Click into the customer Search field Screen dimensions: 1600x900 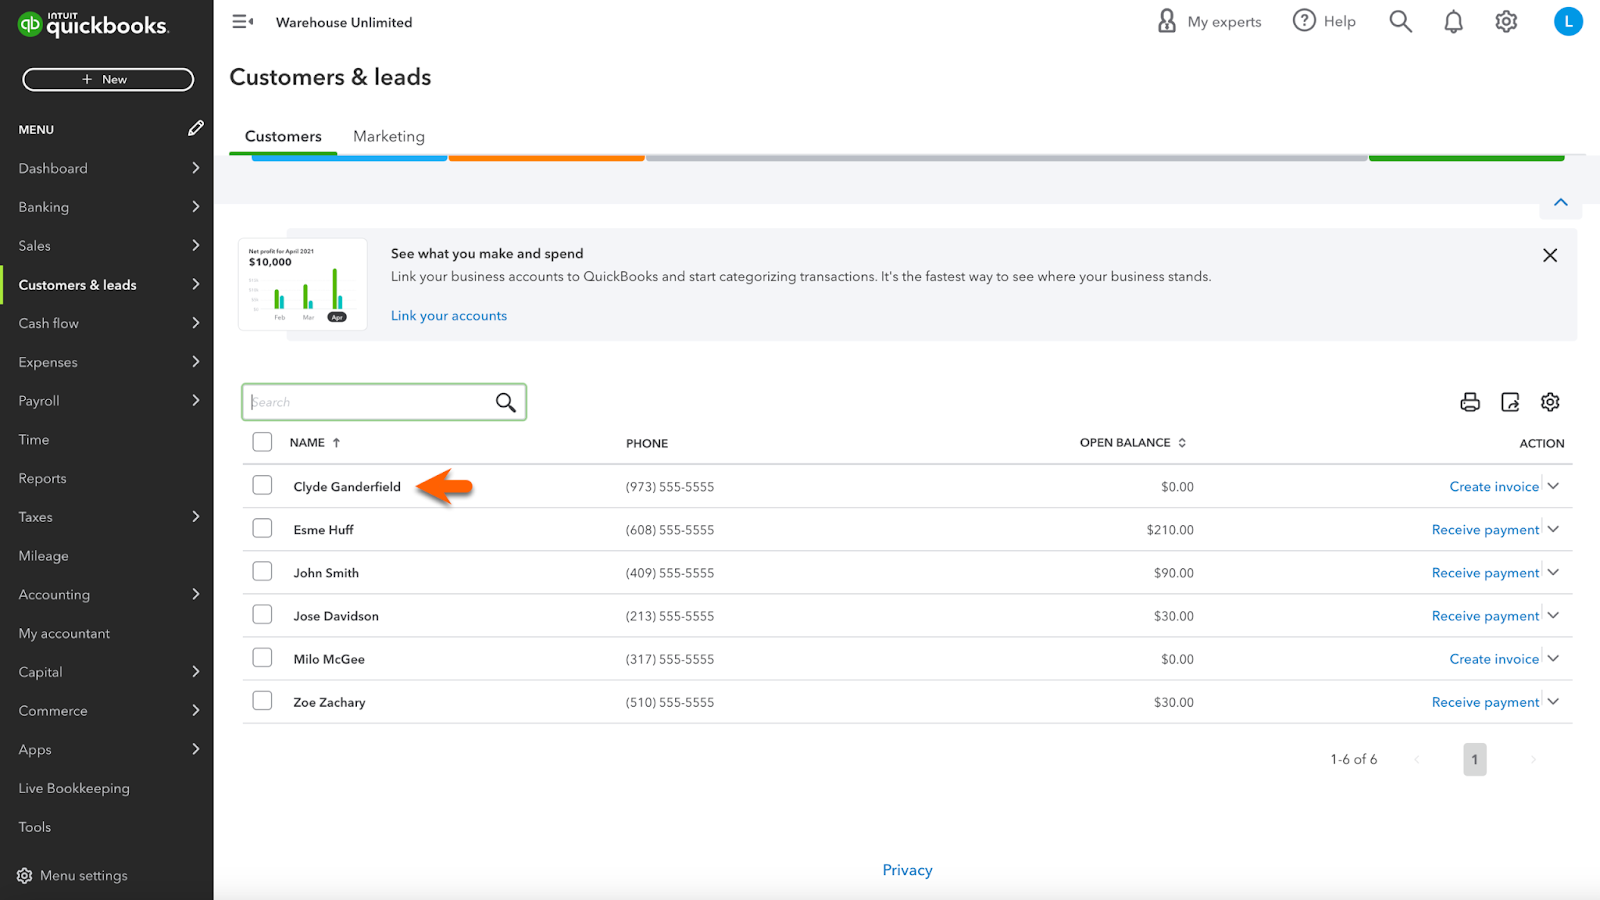coord(368,402)
